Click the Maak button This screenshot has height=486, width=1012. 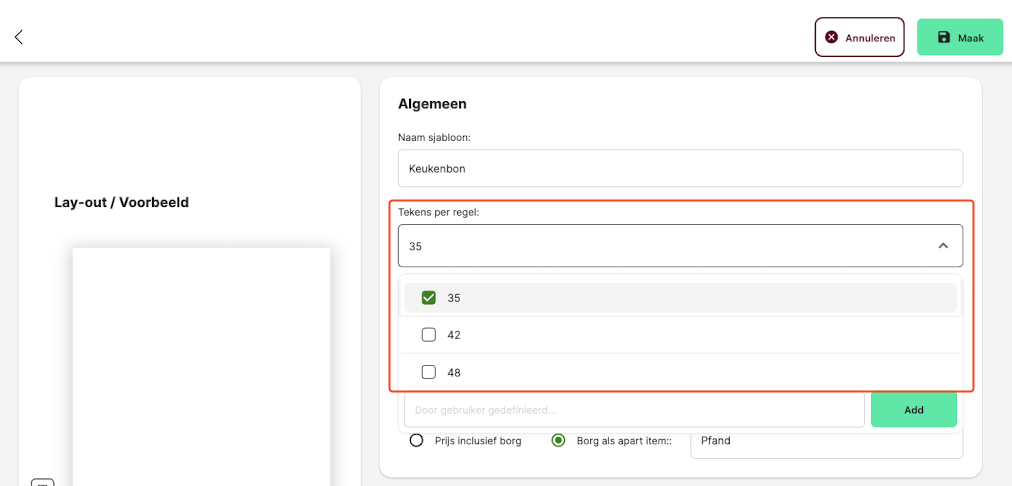tap(960, 37)
